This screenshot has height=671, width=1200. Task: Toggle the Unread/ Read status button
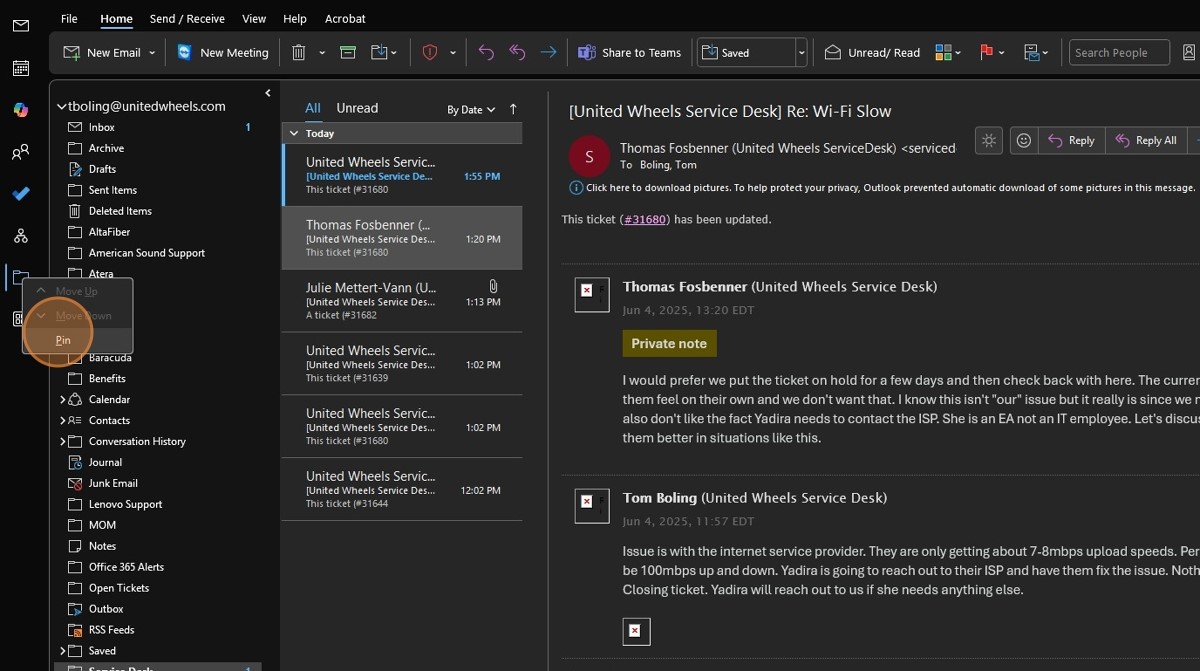click(872, 53)
